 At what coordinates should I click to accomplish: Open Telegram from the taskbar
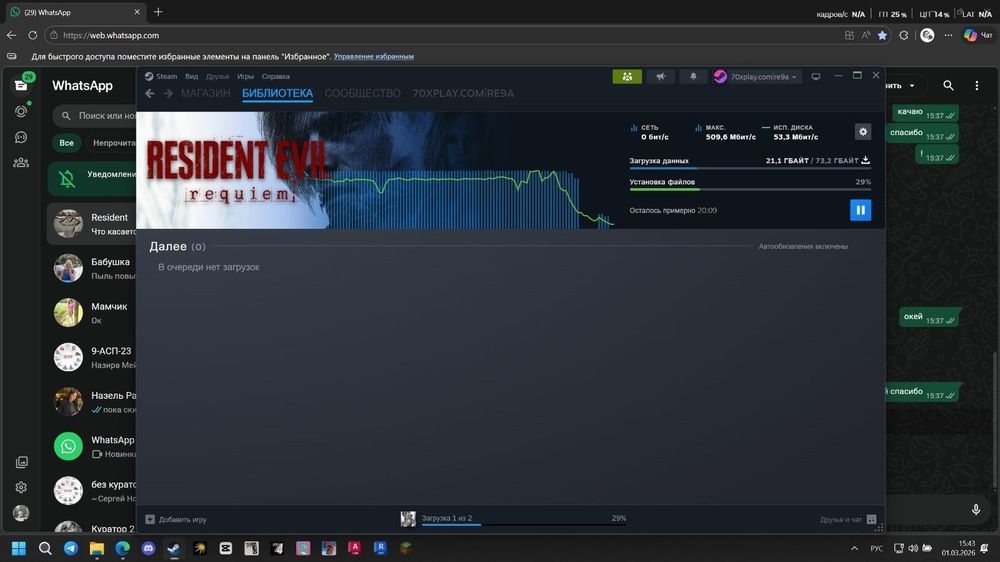(x=71, y=549)
